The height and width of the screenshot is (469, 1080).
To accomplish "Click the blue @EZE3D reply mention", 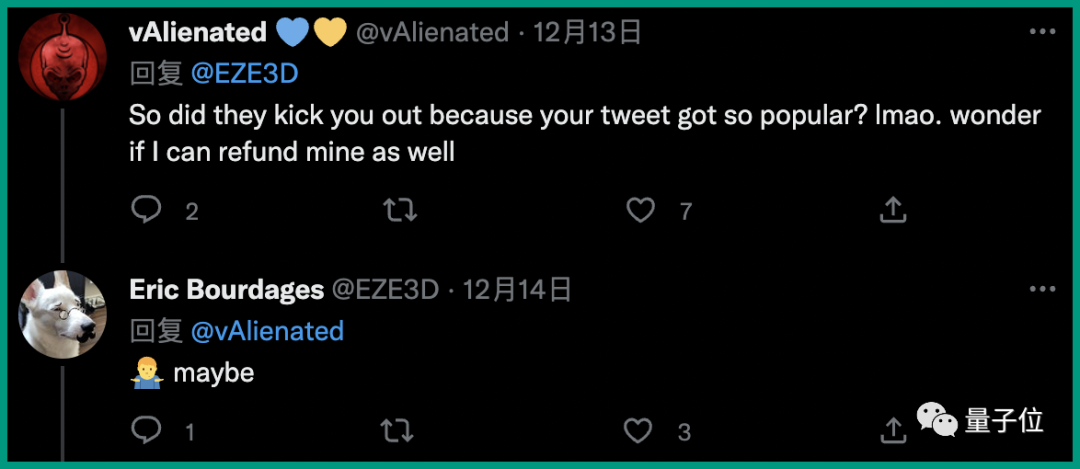I will 245,73.
